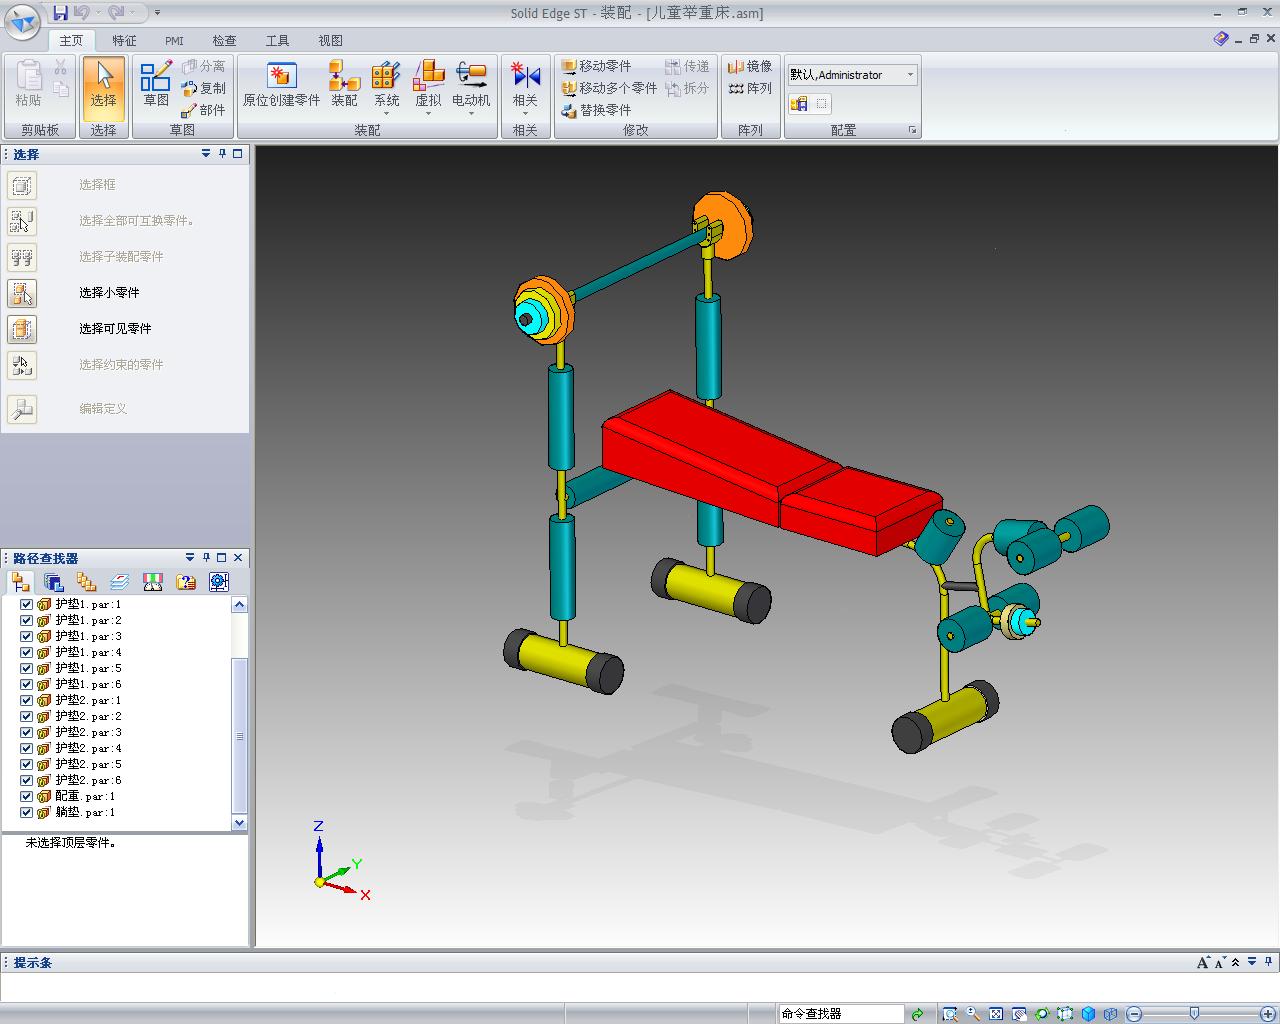Uncheck 护垫1.par:2 visibility checkbox

click(x=27, y=620)
